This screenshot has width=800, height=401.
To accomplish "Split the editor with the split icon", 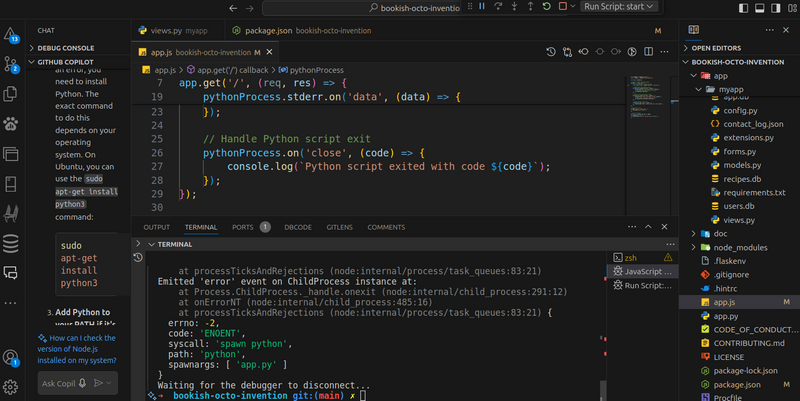I will pyautogui.click(x=648, y=52).
